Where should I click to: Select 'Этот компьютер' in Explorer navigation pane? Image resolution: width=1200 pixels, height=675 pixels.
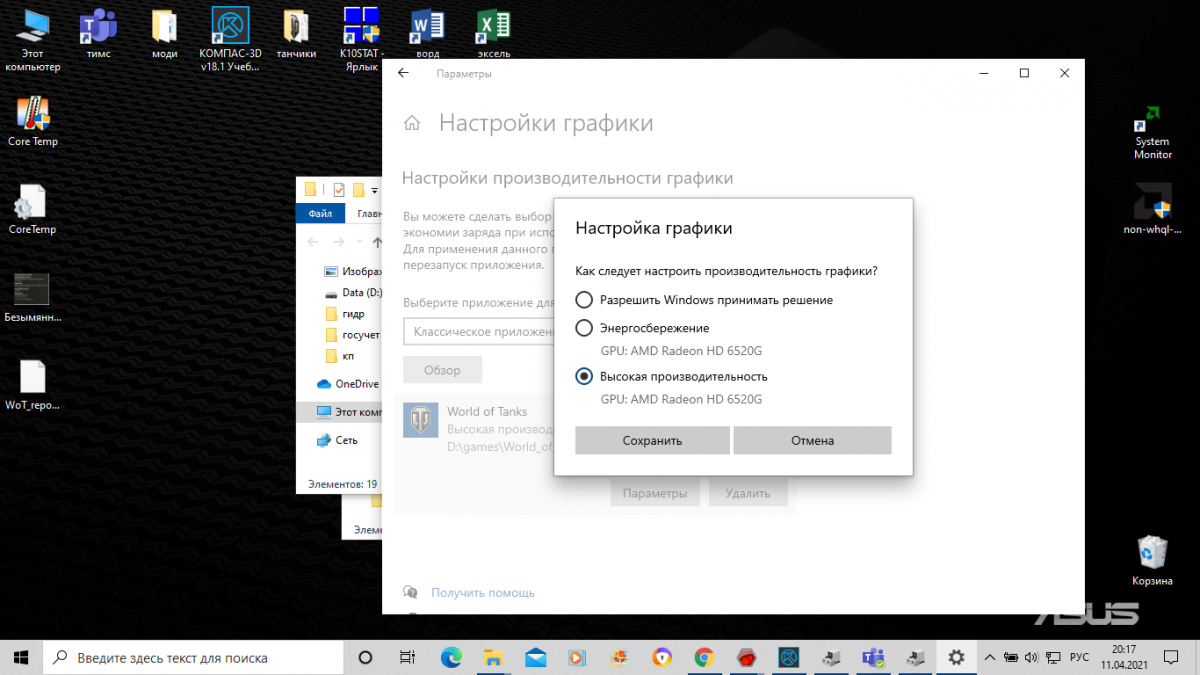point(349,412)
